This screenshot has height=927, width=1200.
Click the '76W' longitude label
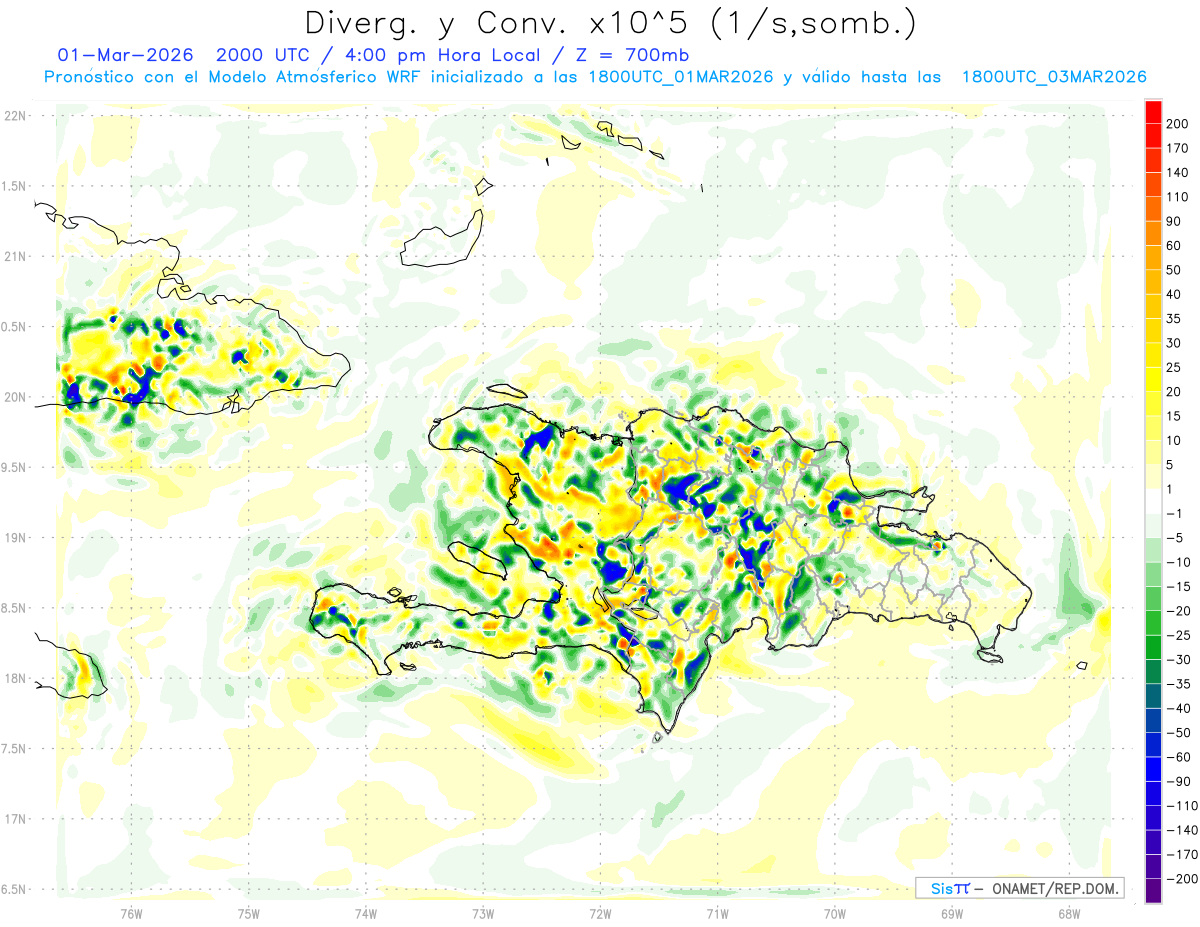131,913
